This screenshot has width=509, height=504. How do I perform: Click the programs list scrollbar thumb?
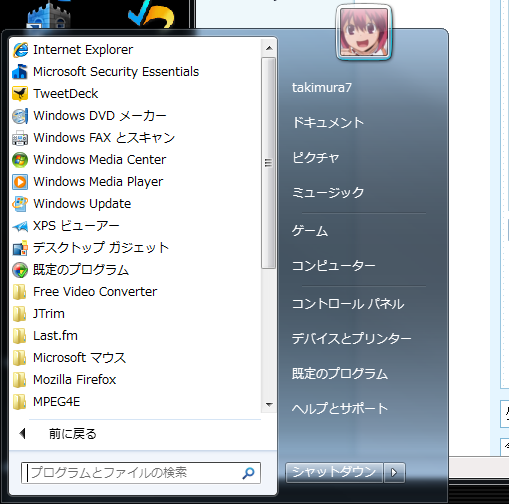click(268, 163)
